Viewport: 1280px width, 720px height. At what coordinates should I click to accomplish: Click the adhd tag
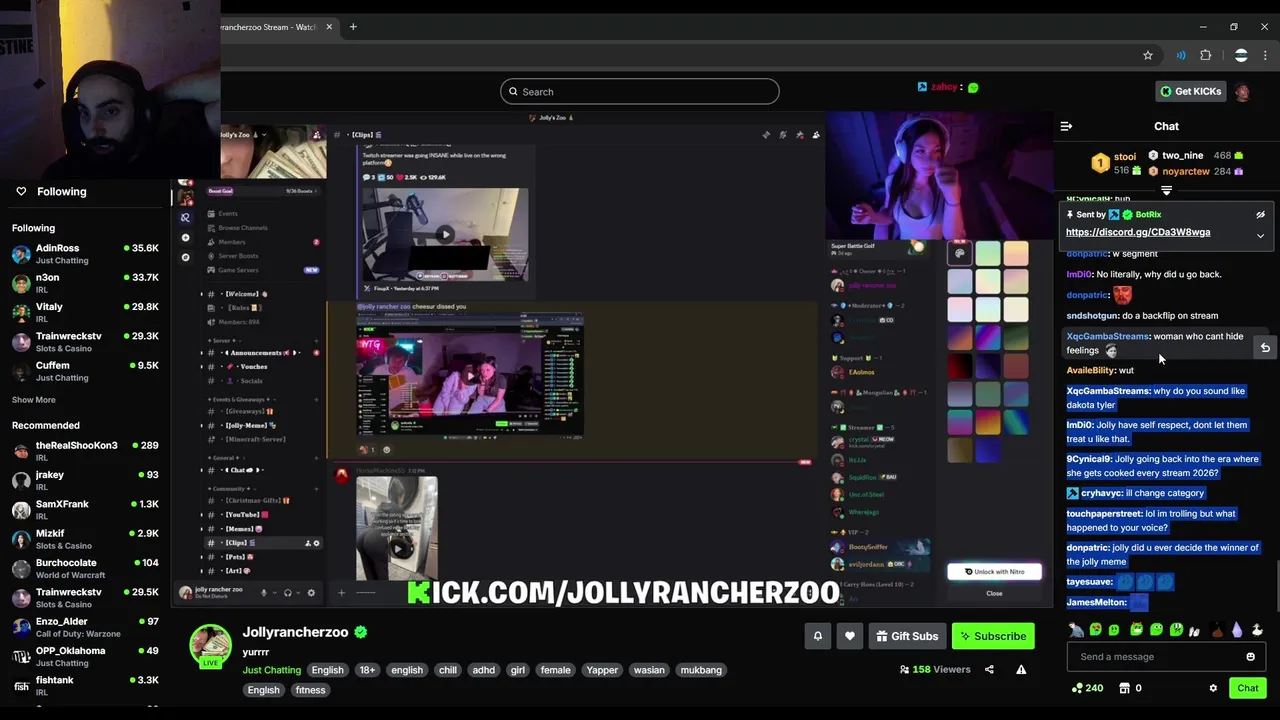point(483,670)
